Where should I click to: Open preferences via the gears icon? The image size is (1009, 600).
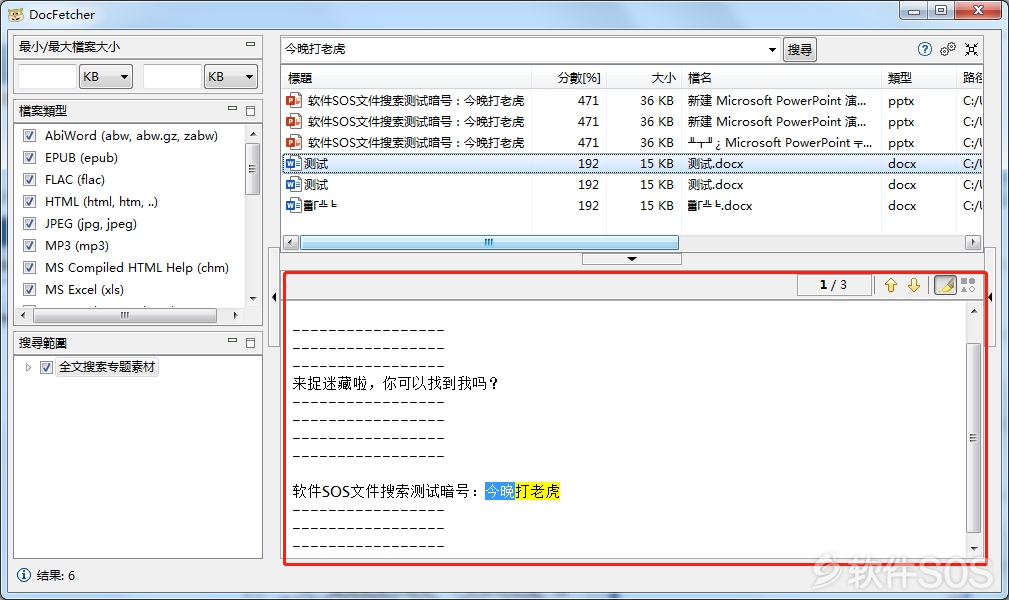(x=948, y=49)
